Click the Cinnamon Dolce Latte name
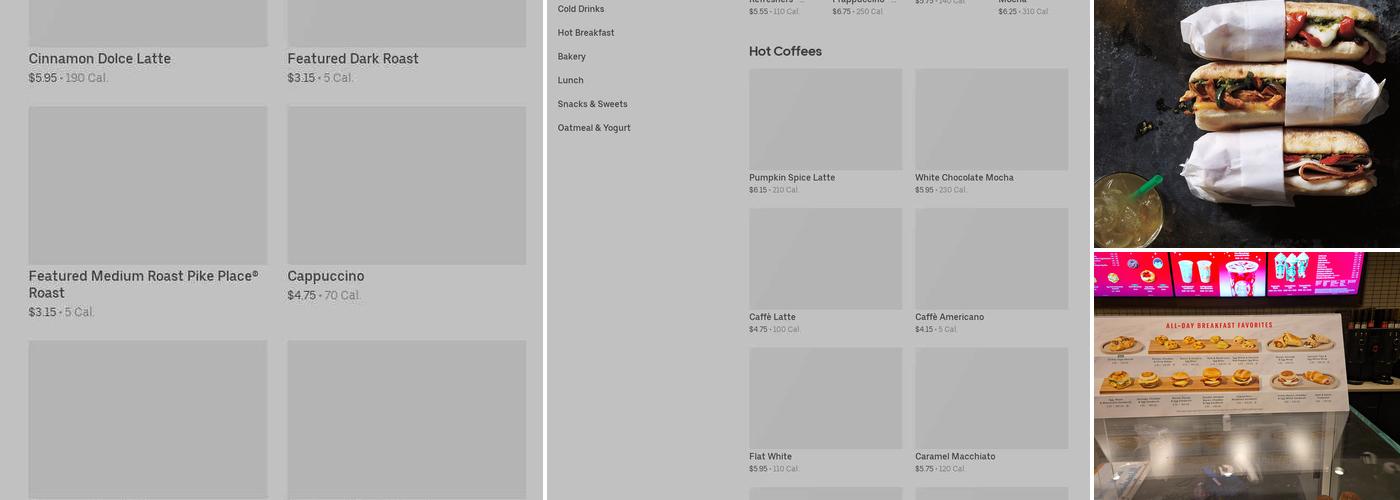The image size is (1400, 500). coord(100,59)
